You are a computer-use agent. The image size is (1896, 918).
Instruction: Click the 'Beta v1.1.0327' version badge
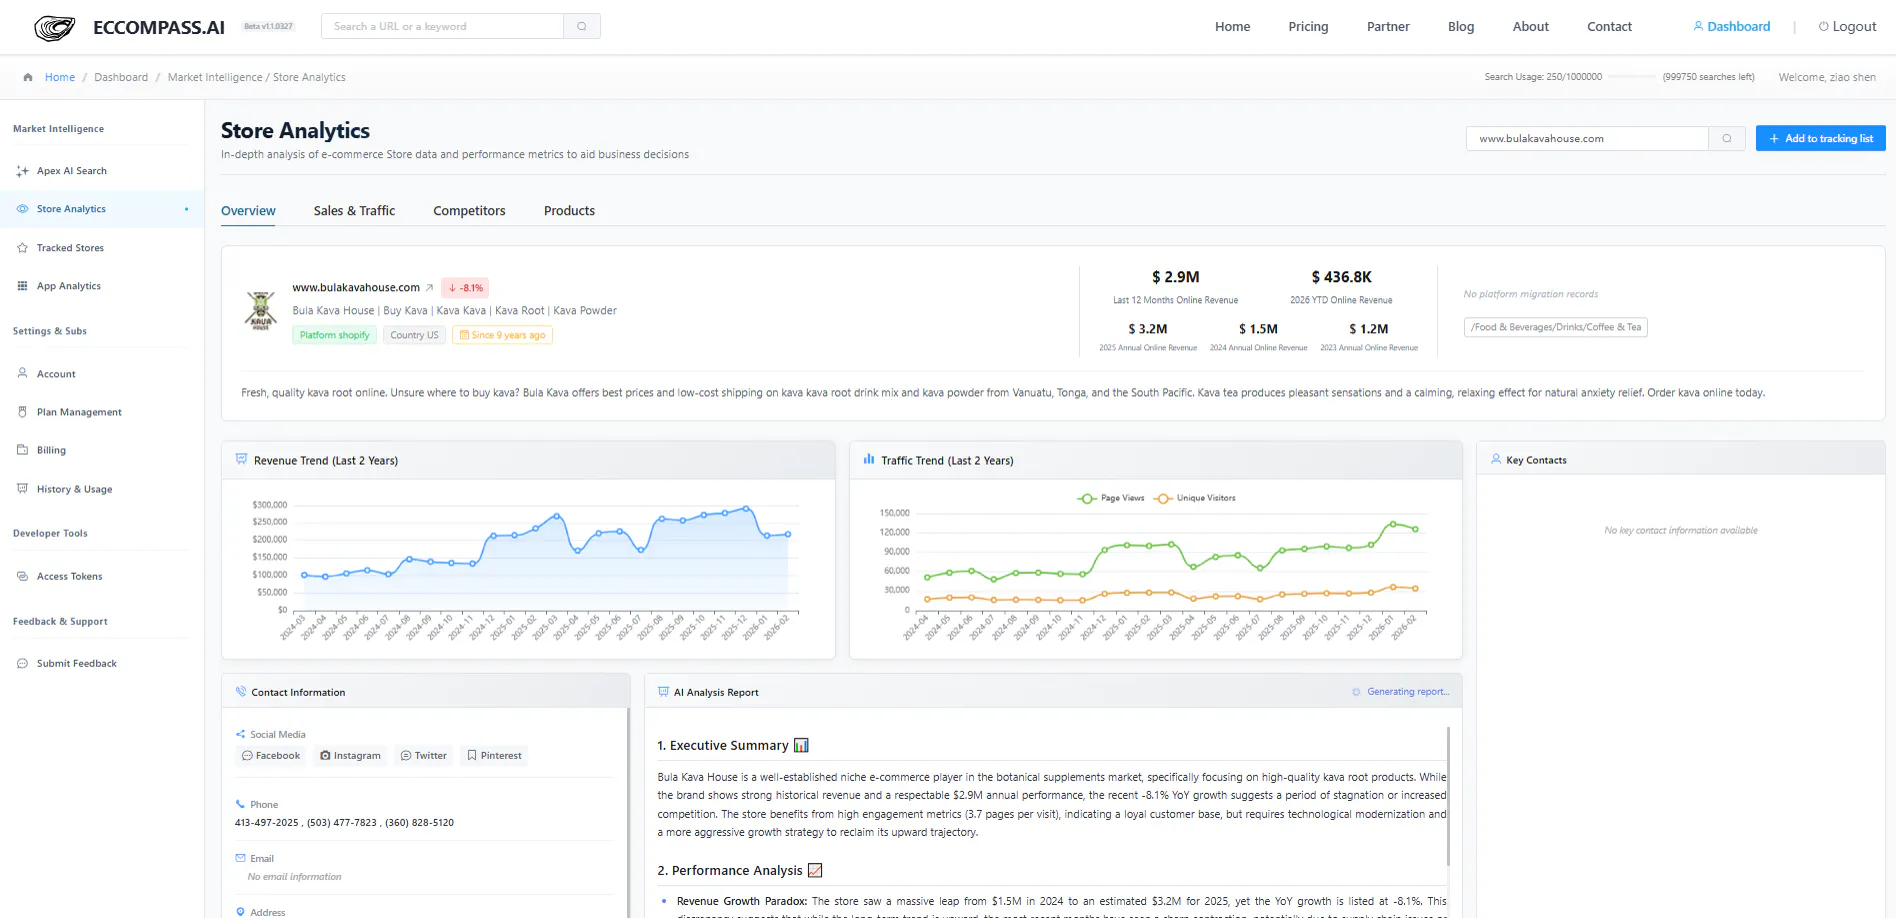coord(269,27)
